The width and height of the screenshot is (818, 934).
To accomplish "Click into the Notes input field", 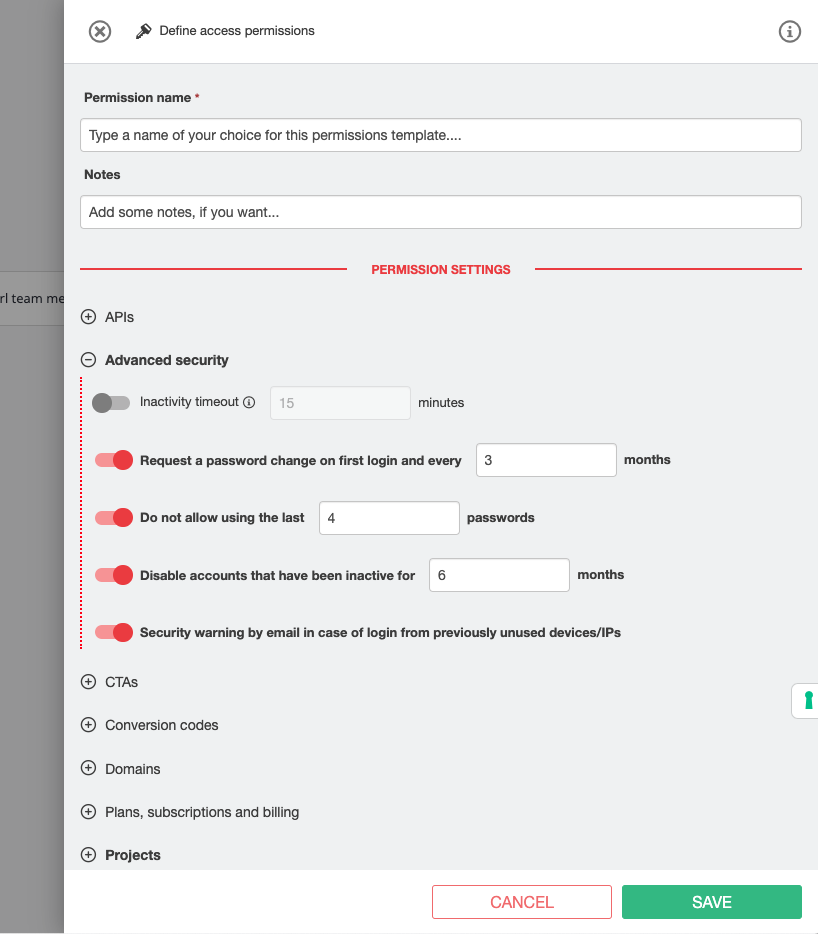I will [x=440, y=212].
